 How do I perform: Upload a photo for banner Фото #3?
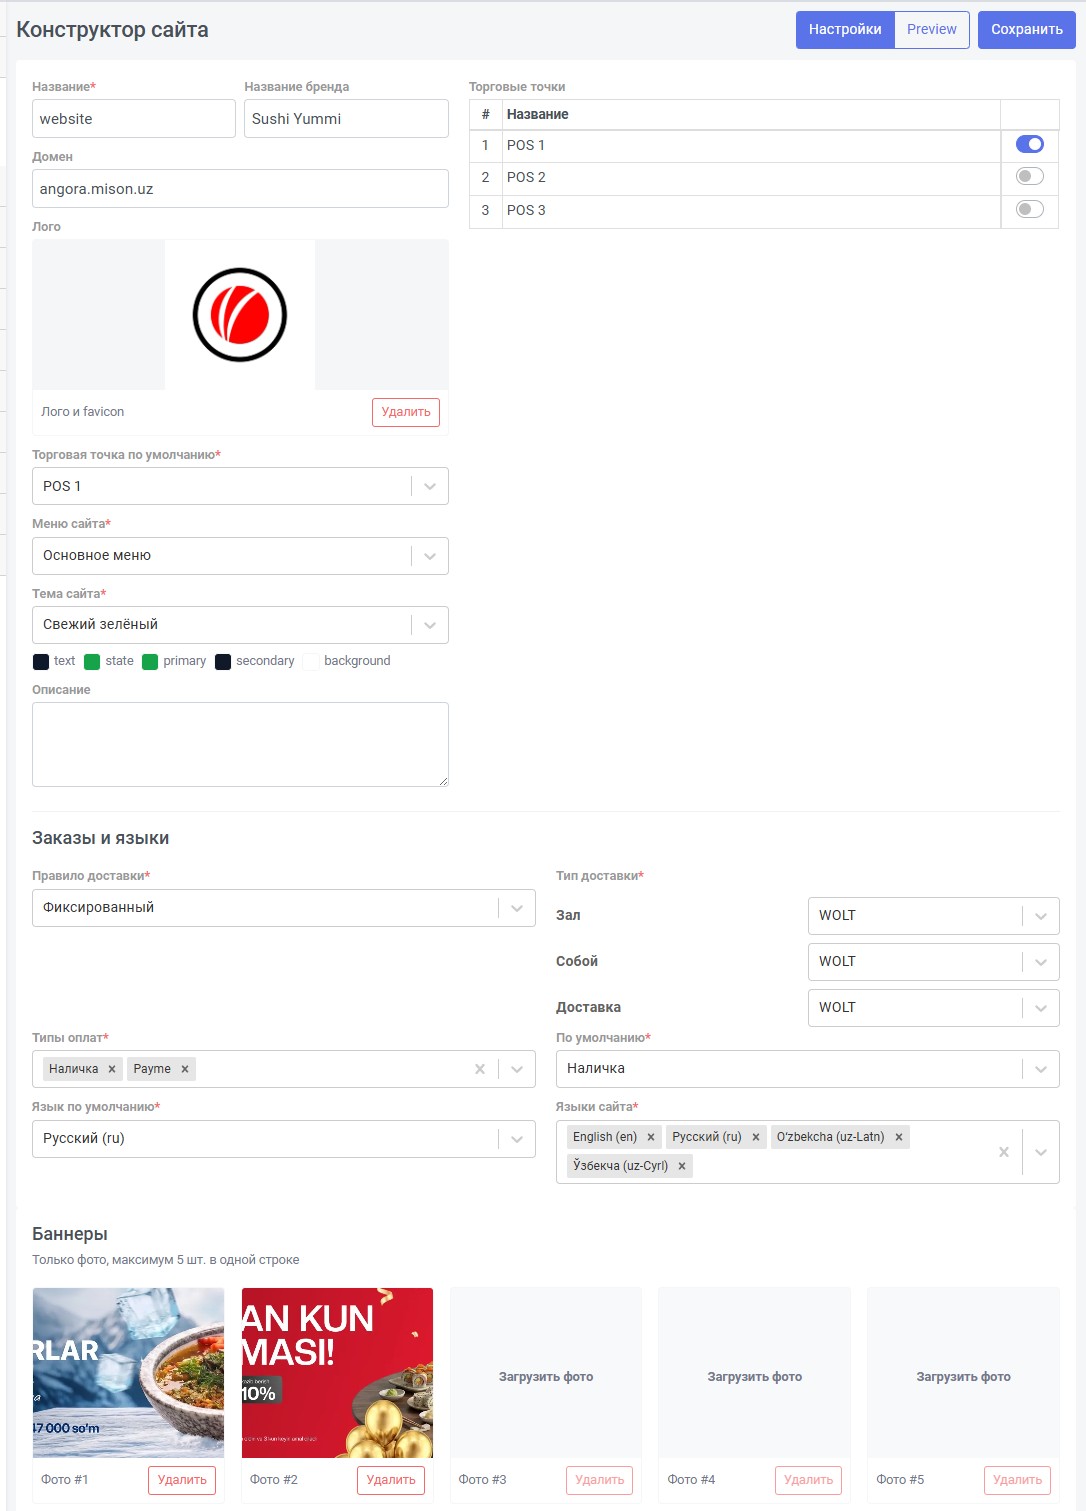546,1373
